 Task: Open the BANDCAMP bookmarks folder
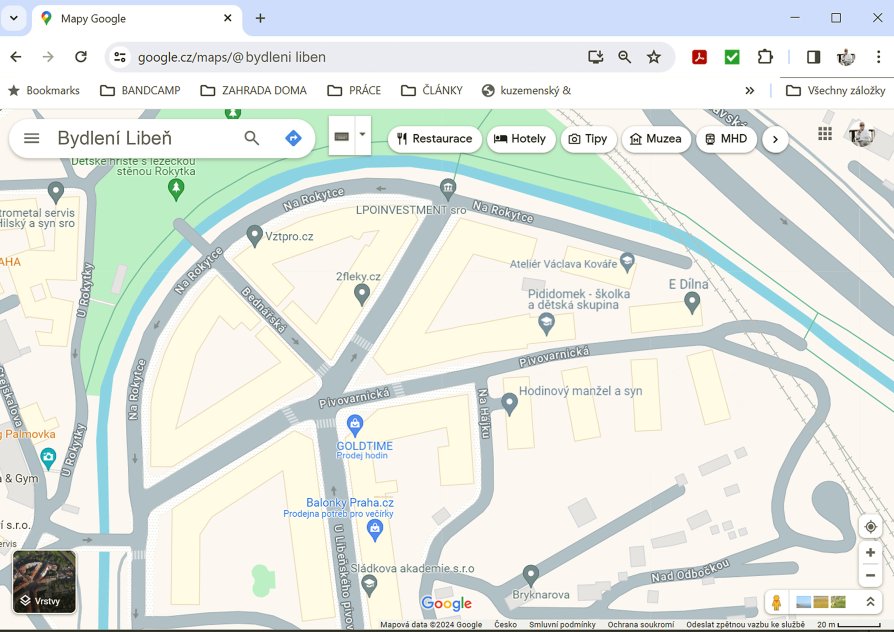(x=140, y=90)
